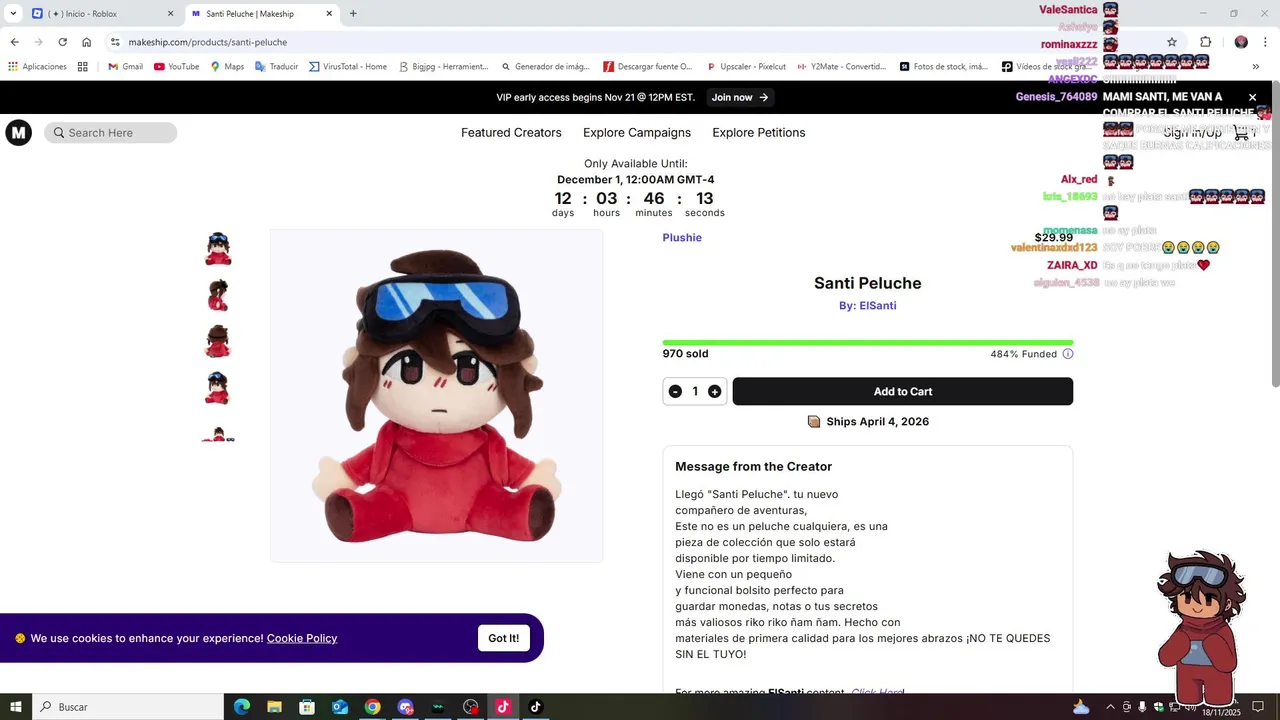This screenshot has height=720, width=1280.
Task: Click Join now in VIP banner
Action: 740,97
